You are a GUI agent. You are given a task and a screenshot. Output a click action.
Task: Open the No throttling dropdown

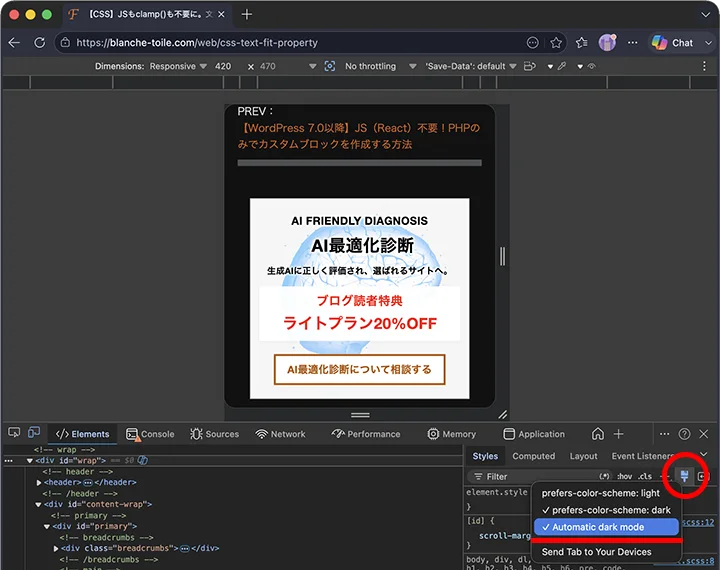click(x=381, y=66)
